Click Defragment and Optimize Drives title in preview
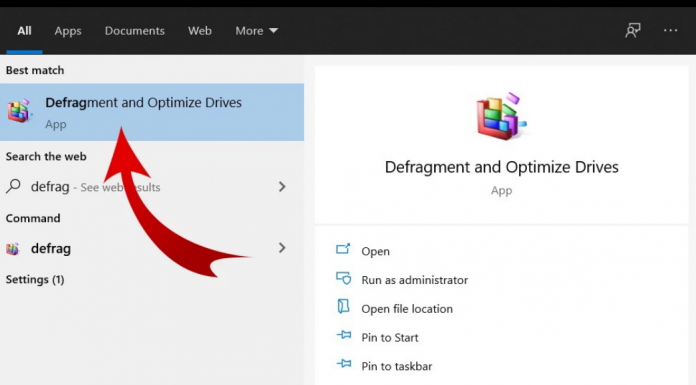The image size is (696, 385). pyautogui.click(x=502, y=167)
